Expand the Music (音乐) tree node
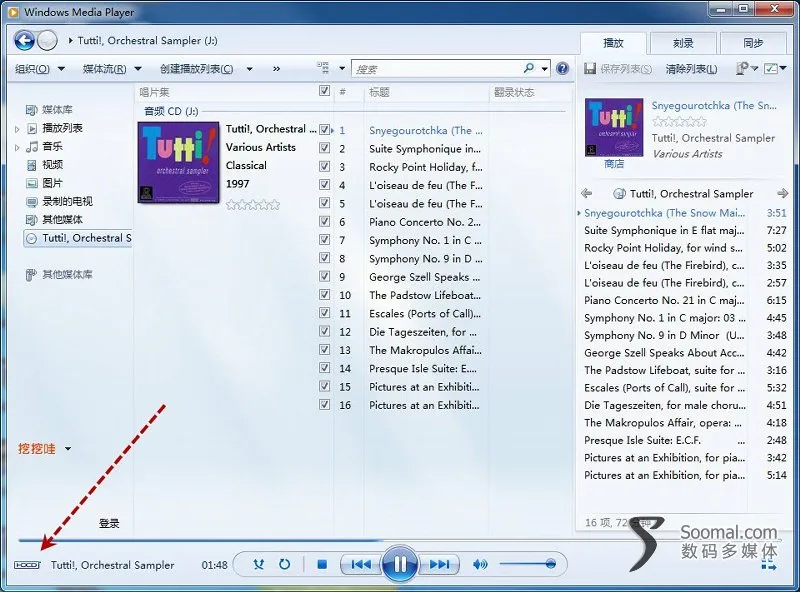Viewport: 800px width, 592px height. pyautogui.click(x=17, y=147)
